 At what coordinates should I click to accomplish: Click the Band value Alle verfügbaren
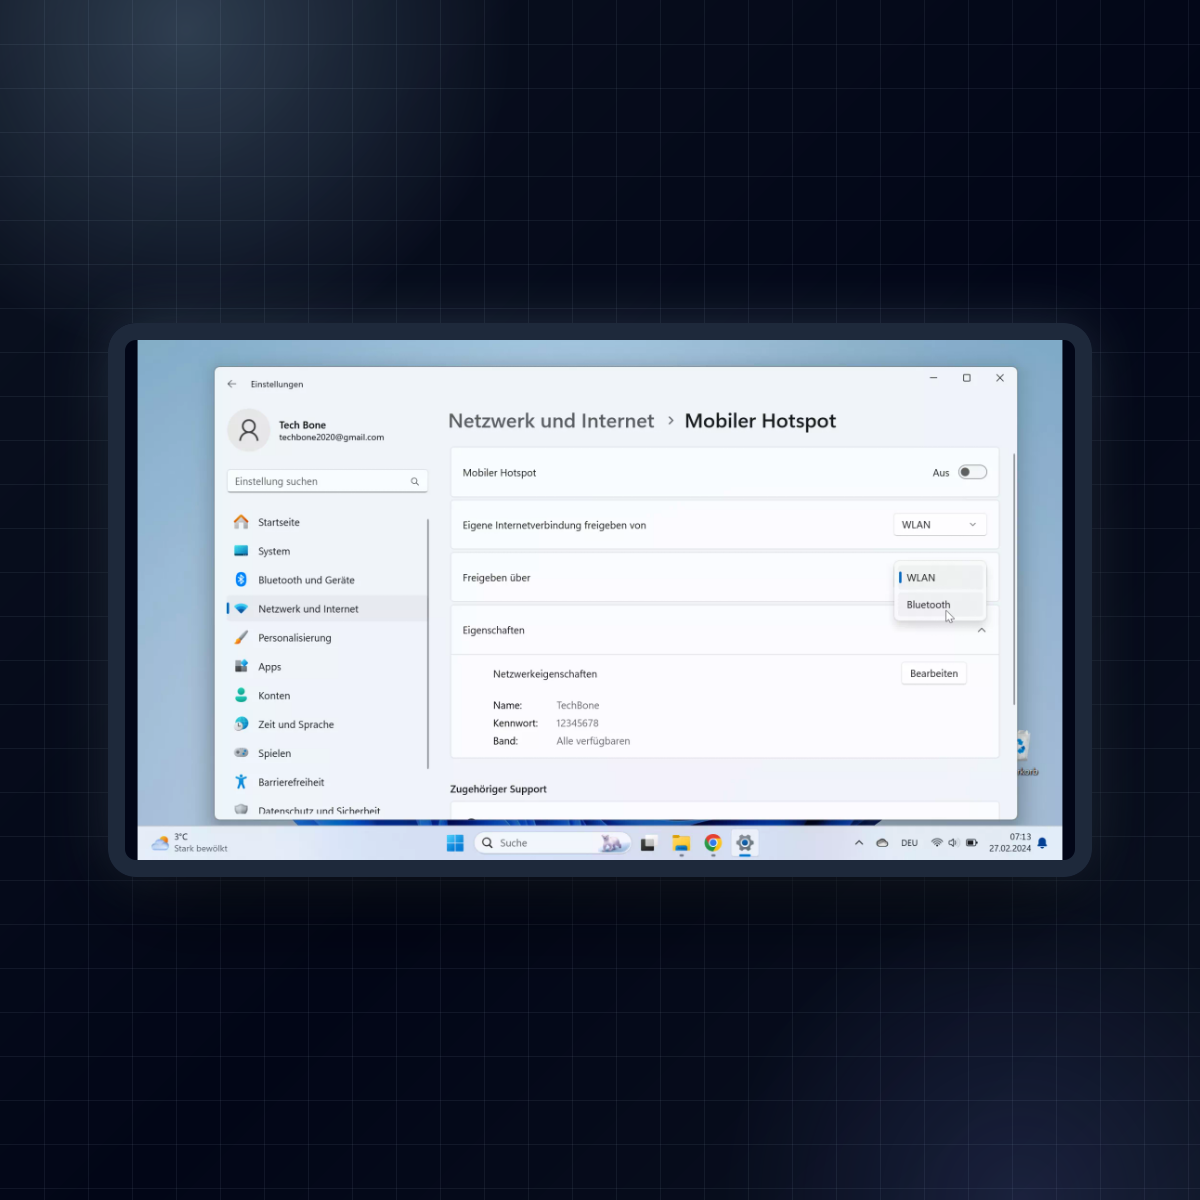tap(593, 742)
